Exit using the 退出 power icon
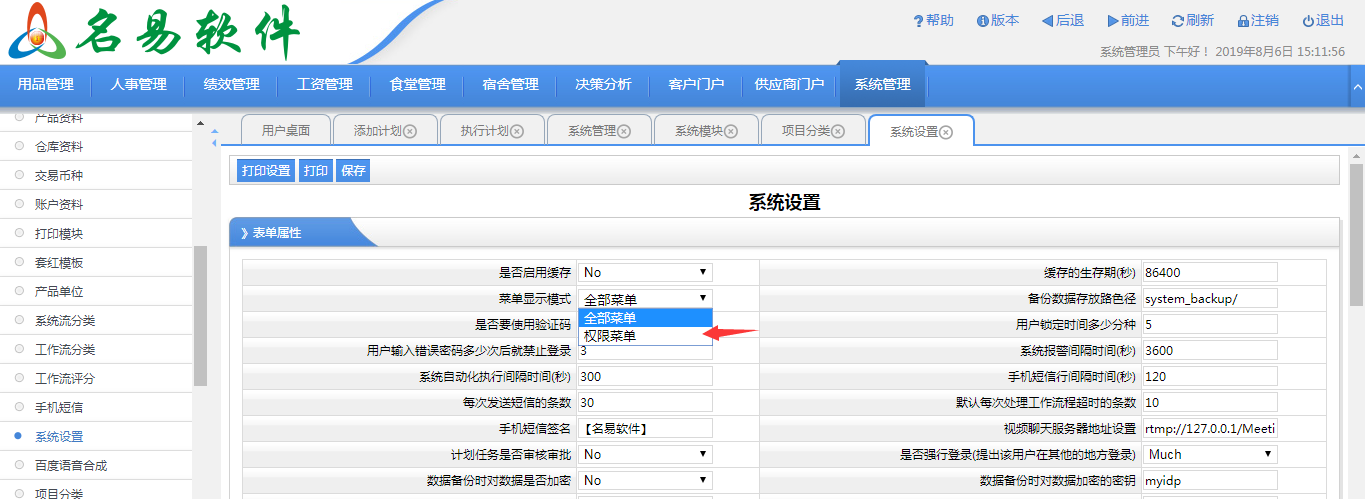Viewport: 1365px width, 499px height. (x=1308, y=21)
